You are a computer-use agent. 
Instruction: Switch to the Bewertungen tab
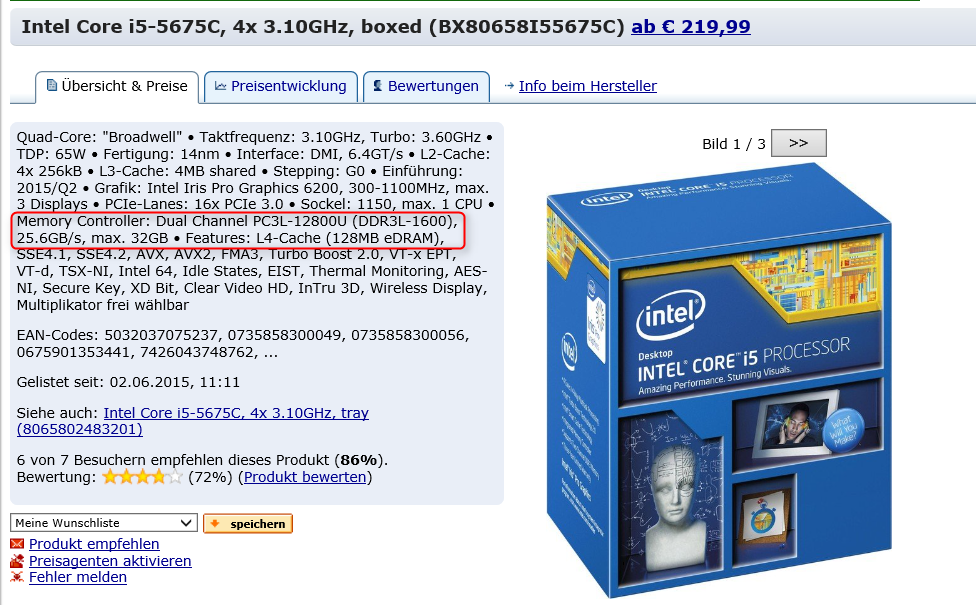[426, 87]
